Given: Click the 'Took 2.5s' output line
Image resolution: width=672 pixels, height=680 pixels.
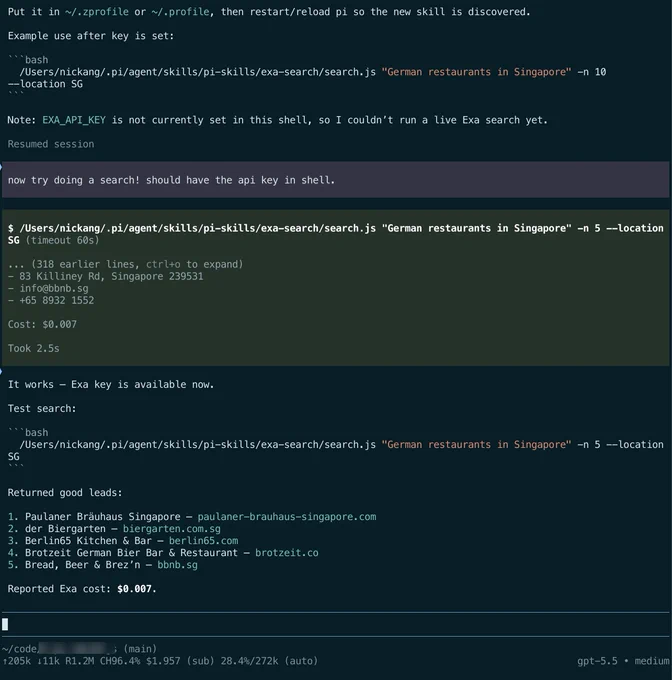Looking at the screenshot, I should pos(33,348).
